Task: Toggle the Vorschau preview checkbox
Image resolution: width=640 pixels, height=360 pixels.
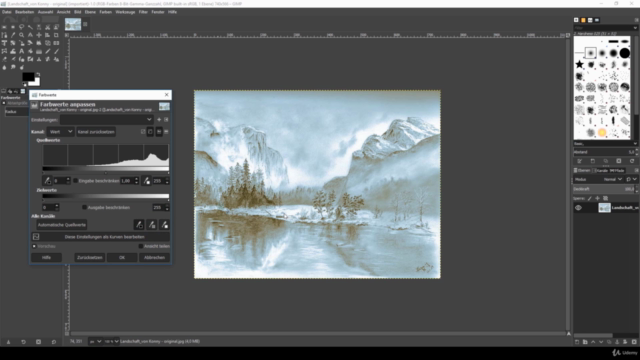Action: point(34,246)
